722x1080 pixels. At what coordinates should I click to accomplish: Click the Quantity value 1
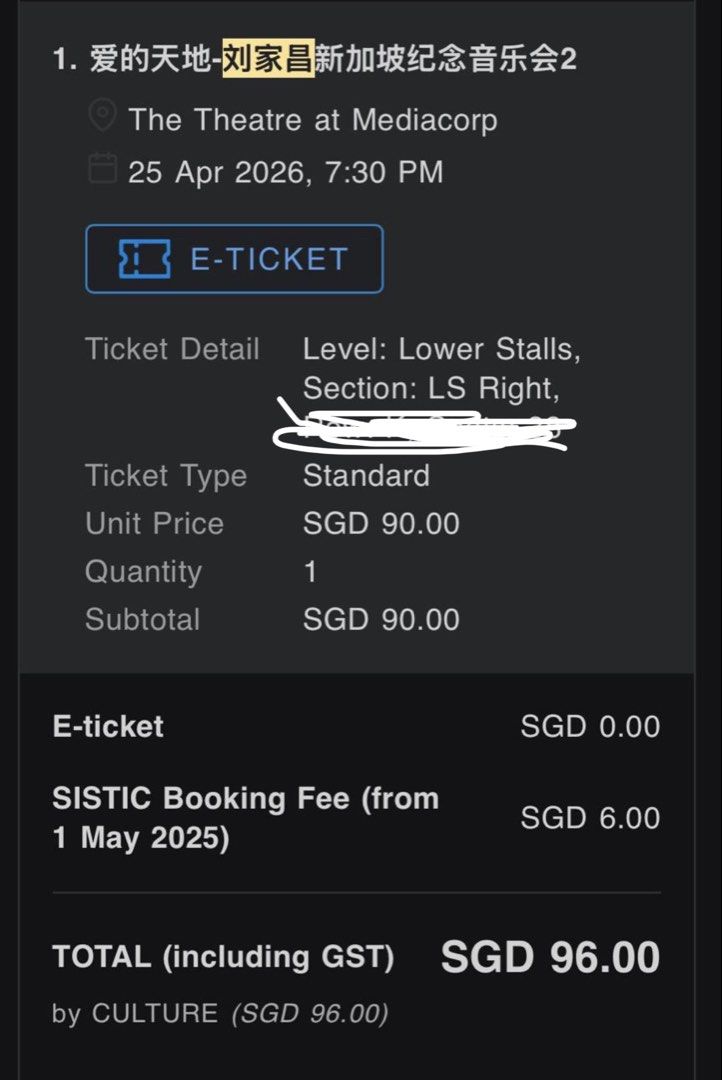point(310,571)
